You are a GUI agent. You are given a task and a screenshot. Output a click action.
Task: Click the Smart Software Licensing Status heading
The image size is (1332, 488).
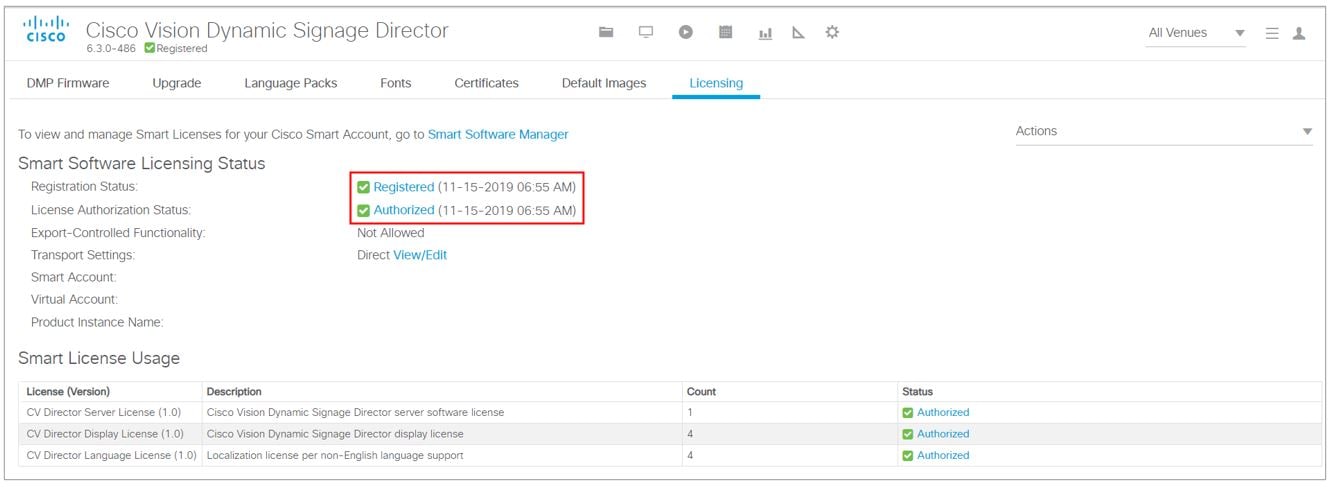click(142, 163)
